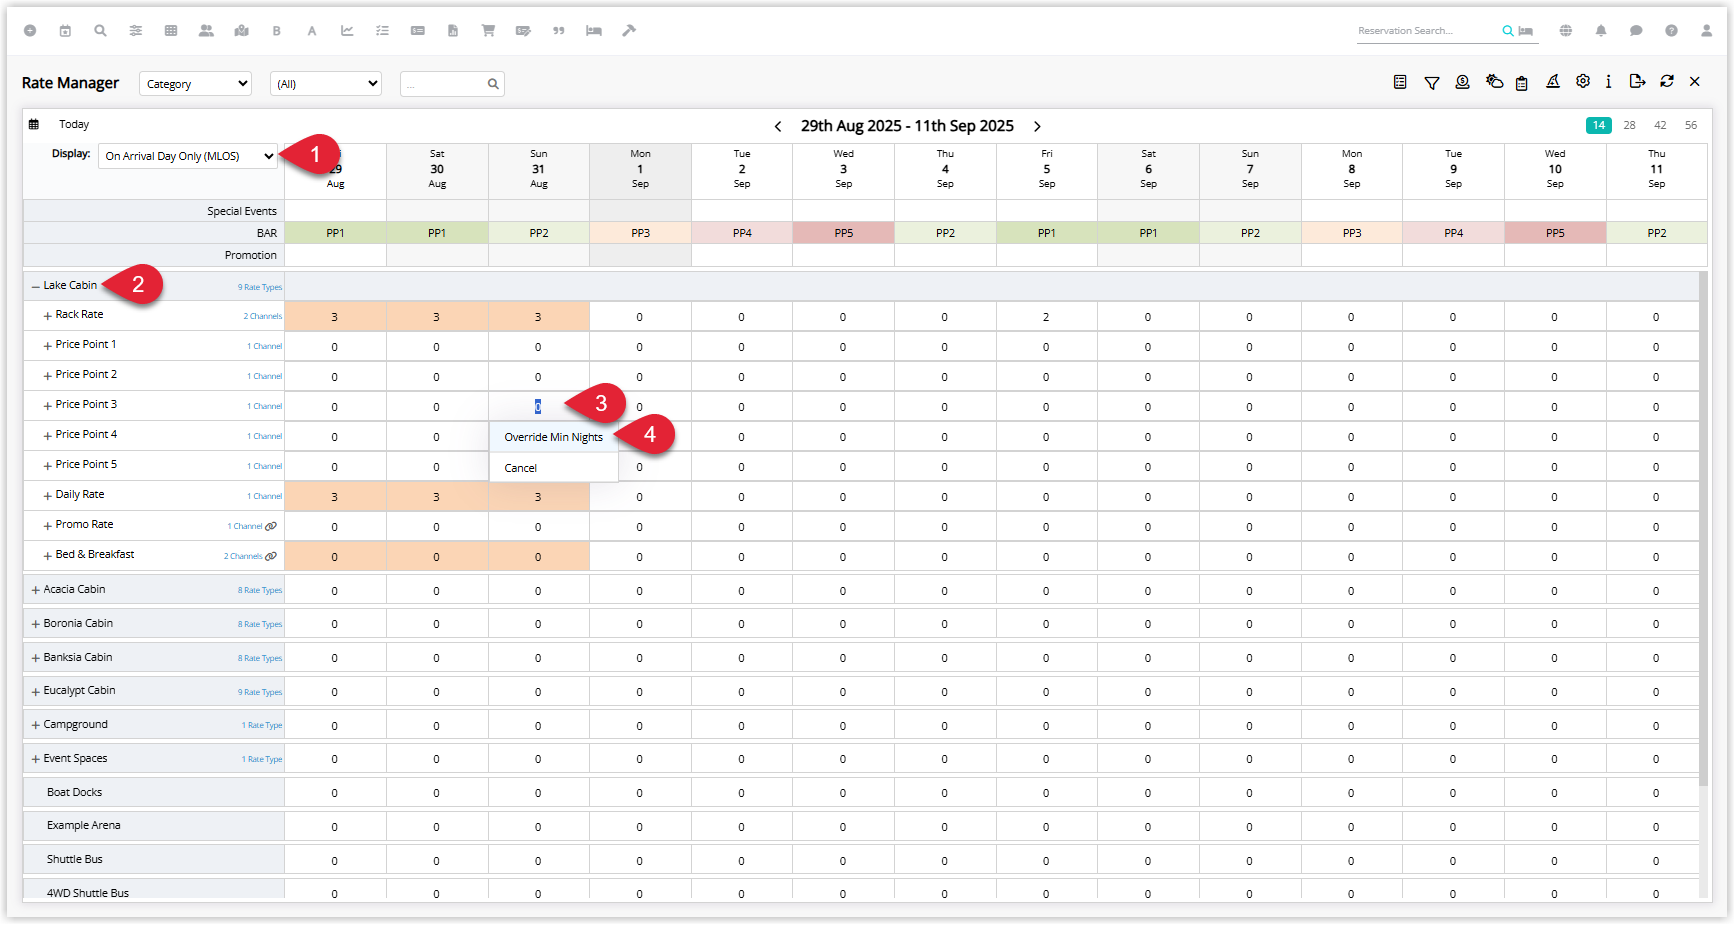Viewport: 1735px width, 925px height.
Task: Click the Rack Rate cell showing 2 on Fri 5 Sep
Action: click(x=1046, y=317)
